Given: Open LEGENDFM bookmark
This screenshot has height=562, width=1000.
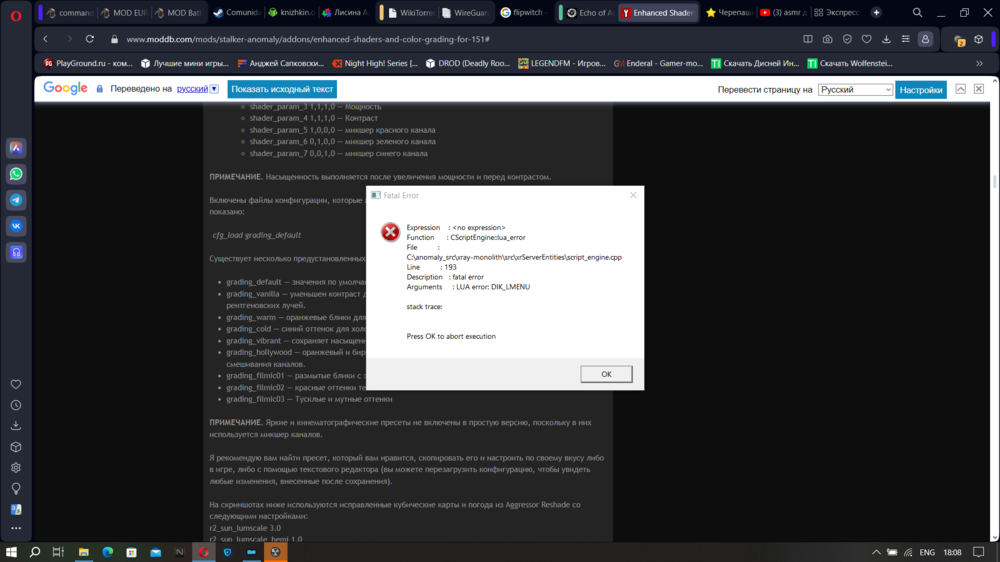Looking at the screenshot, I should click(562, 63).
